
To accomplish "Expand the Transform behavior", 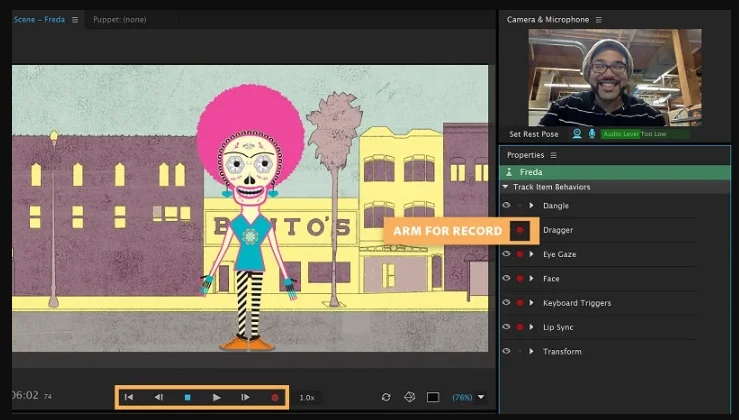I will click(x=532, y=351).
